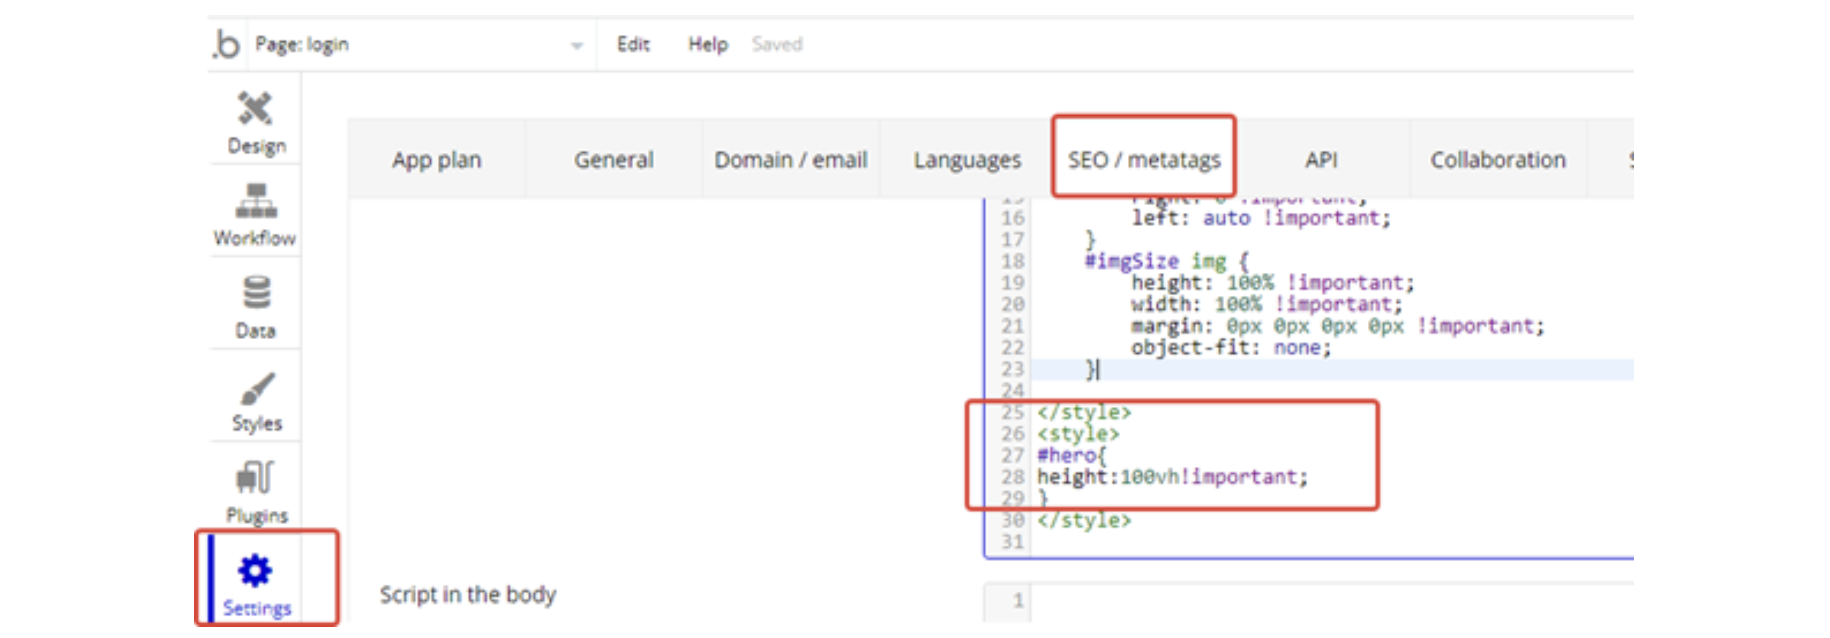Select the Settings gear icon
This screenshot has width=1830, height=638.
point(256,581)
